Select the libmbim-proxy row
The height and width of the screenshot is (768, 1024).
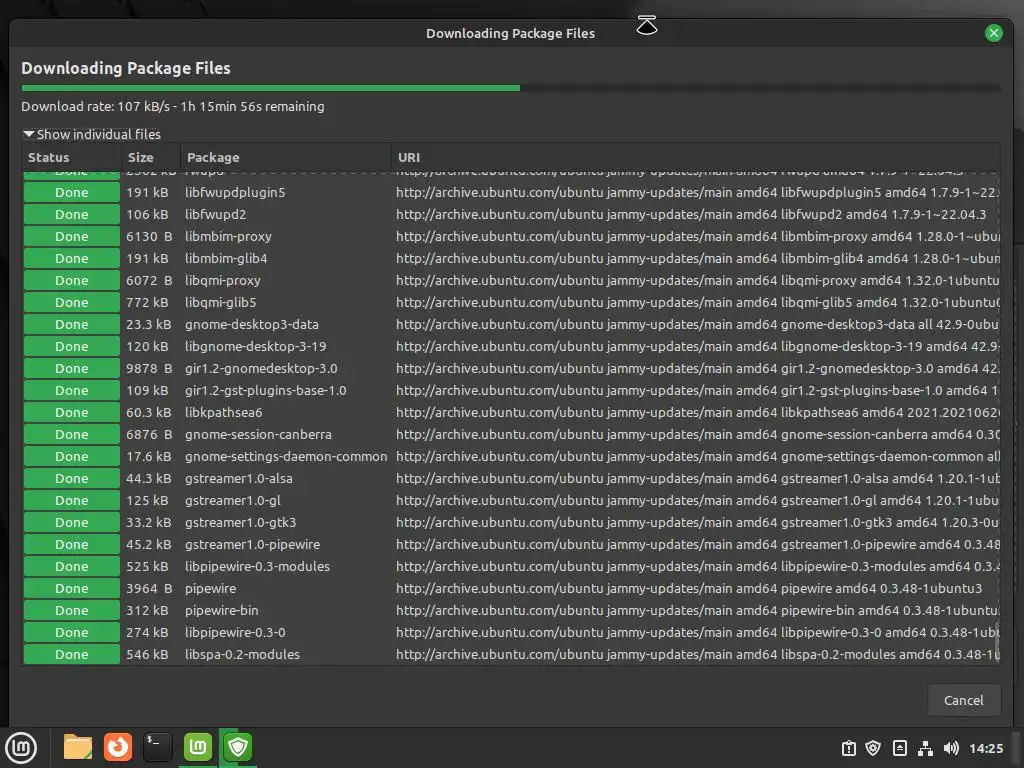tap(511, 236)
